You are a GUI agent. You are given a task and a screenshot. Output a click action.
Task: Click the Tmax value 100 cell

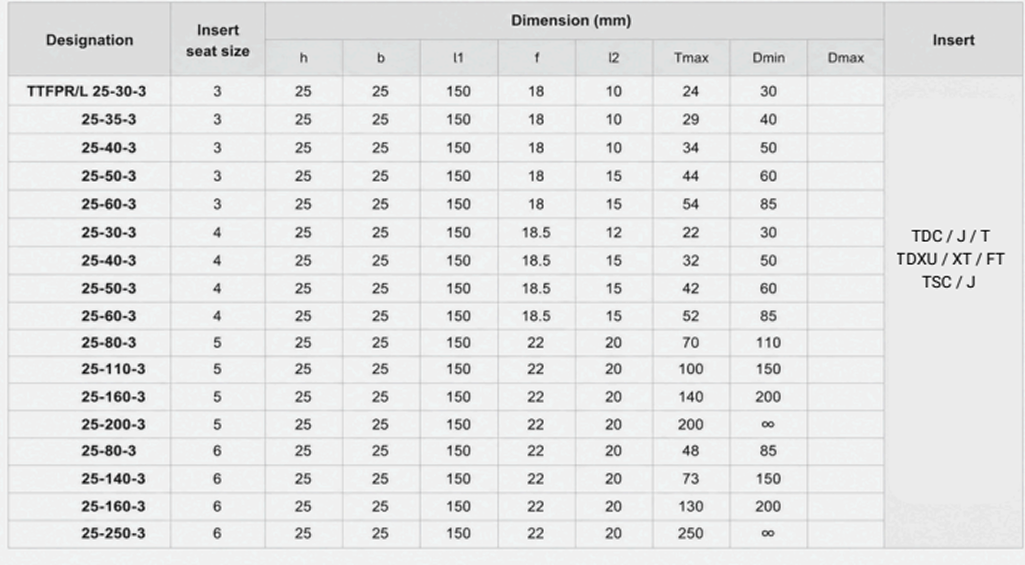click(691, 369)
